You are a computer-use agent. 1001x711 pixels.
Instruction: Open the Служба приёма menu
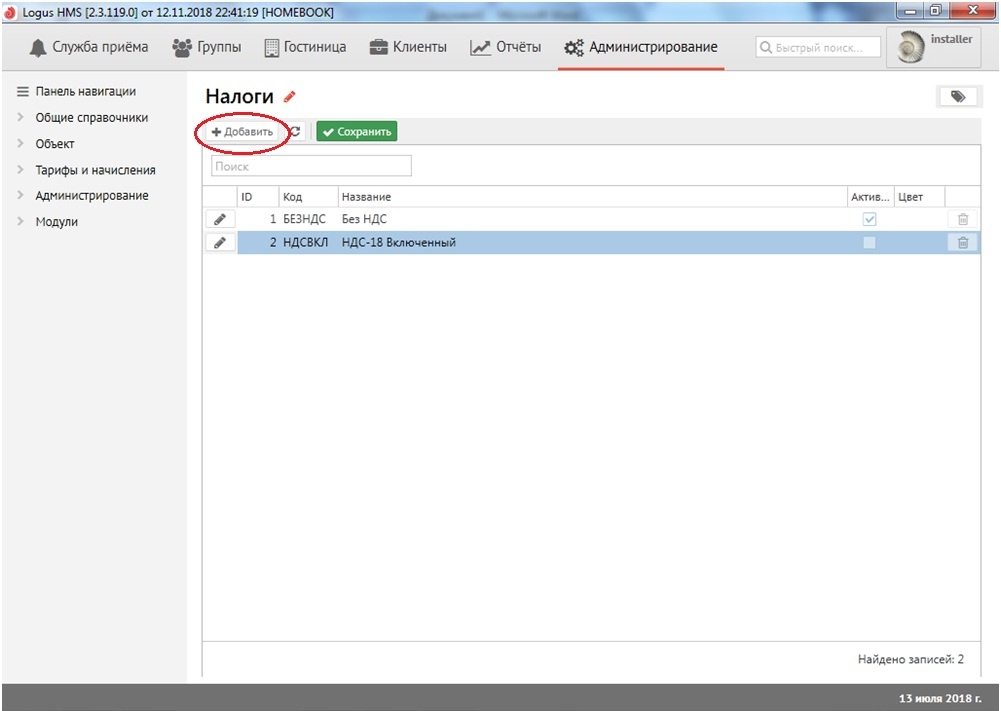point(89,47)
